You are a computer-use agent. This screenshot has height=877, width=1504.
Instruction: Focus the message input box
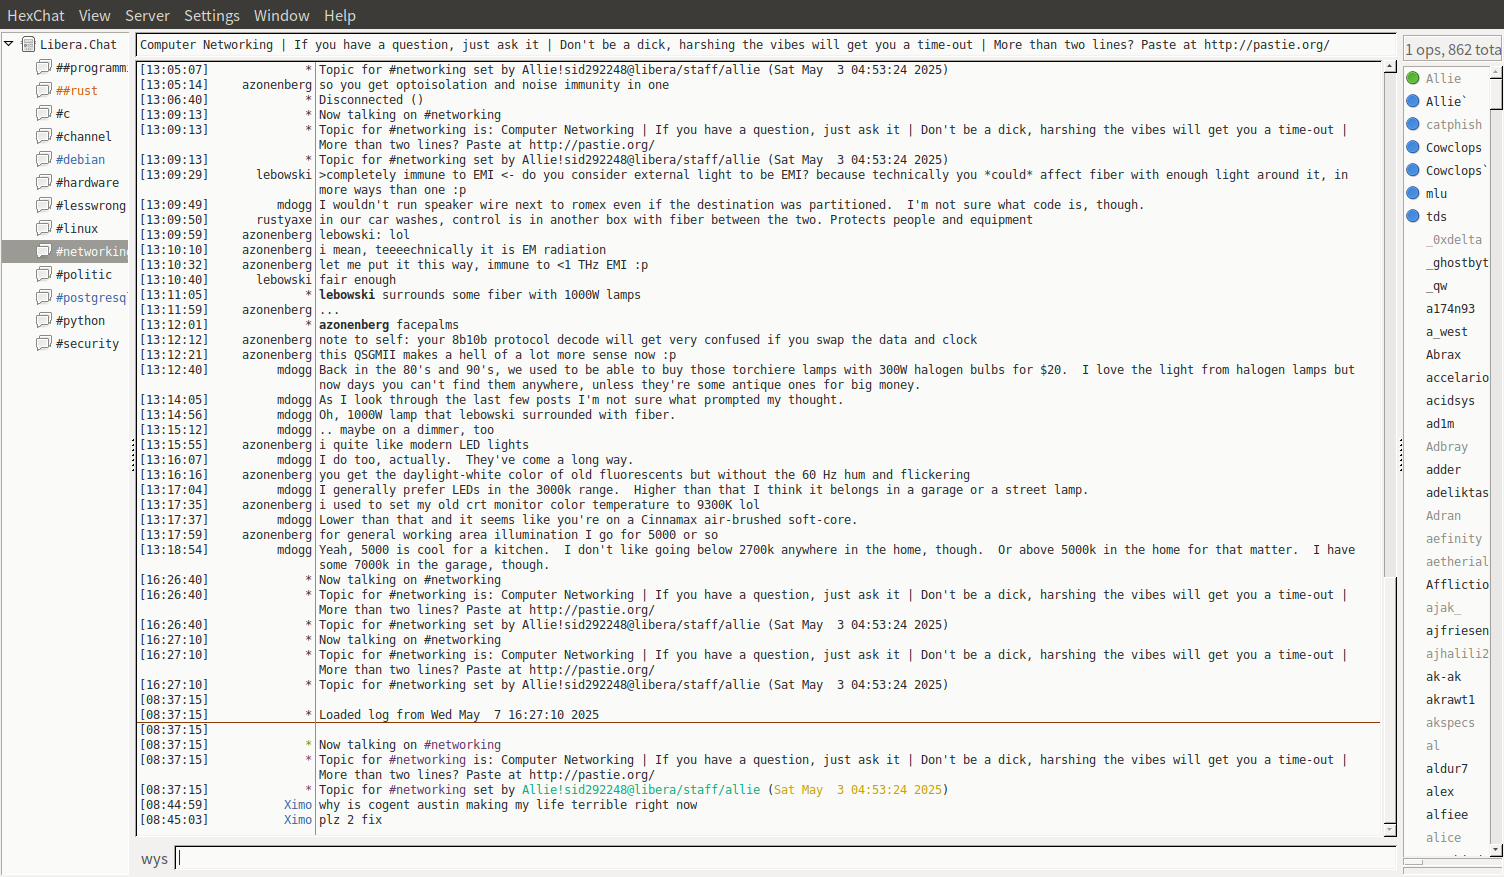(785, 858)
